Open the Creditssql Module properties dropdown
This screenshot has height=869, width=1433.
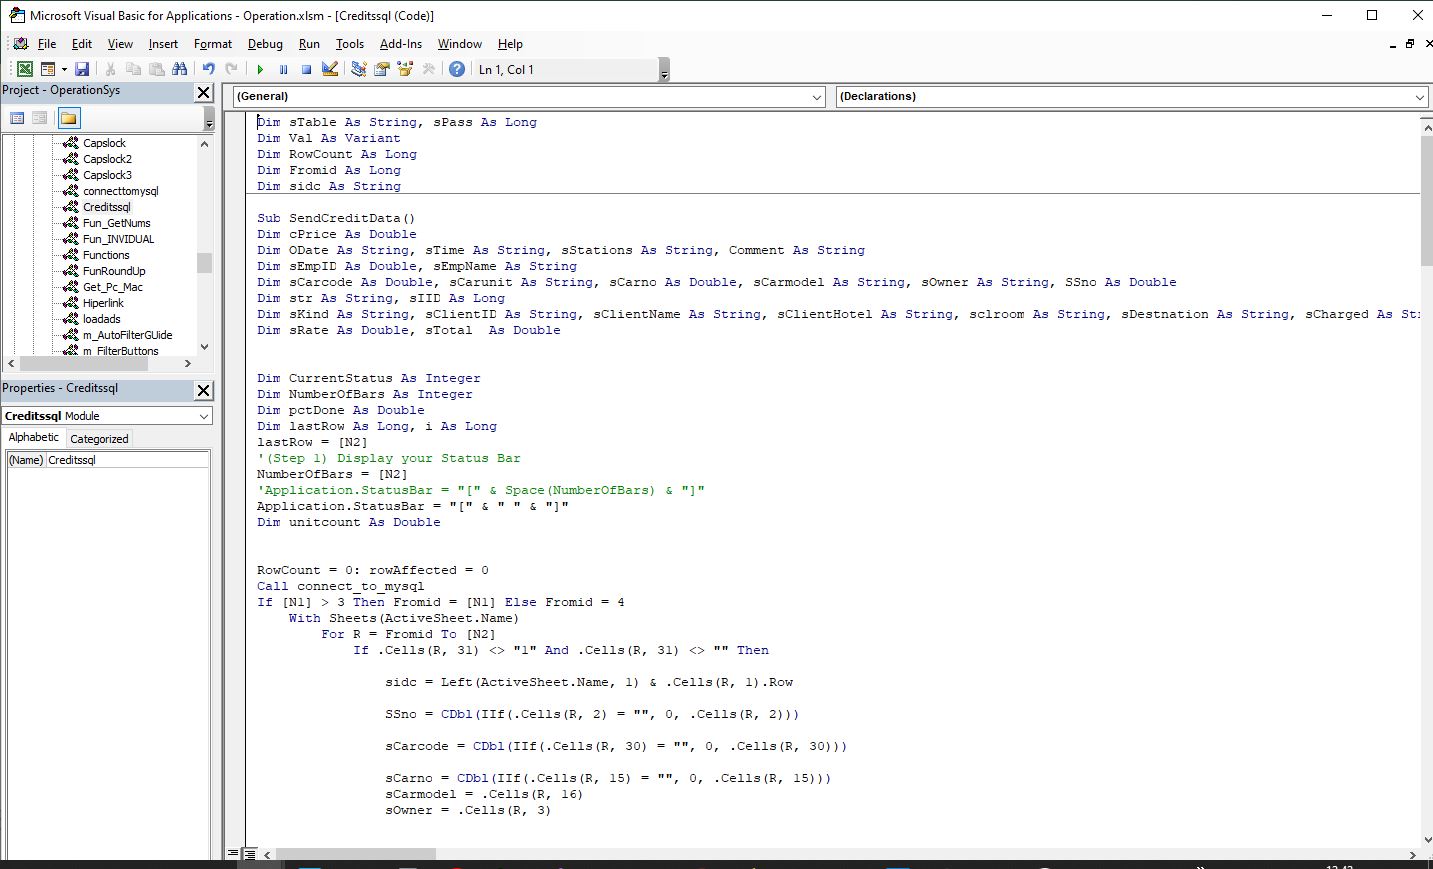click(x=203, y=416)
